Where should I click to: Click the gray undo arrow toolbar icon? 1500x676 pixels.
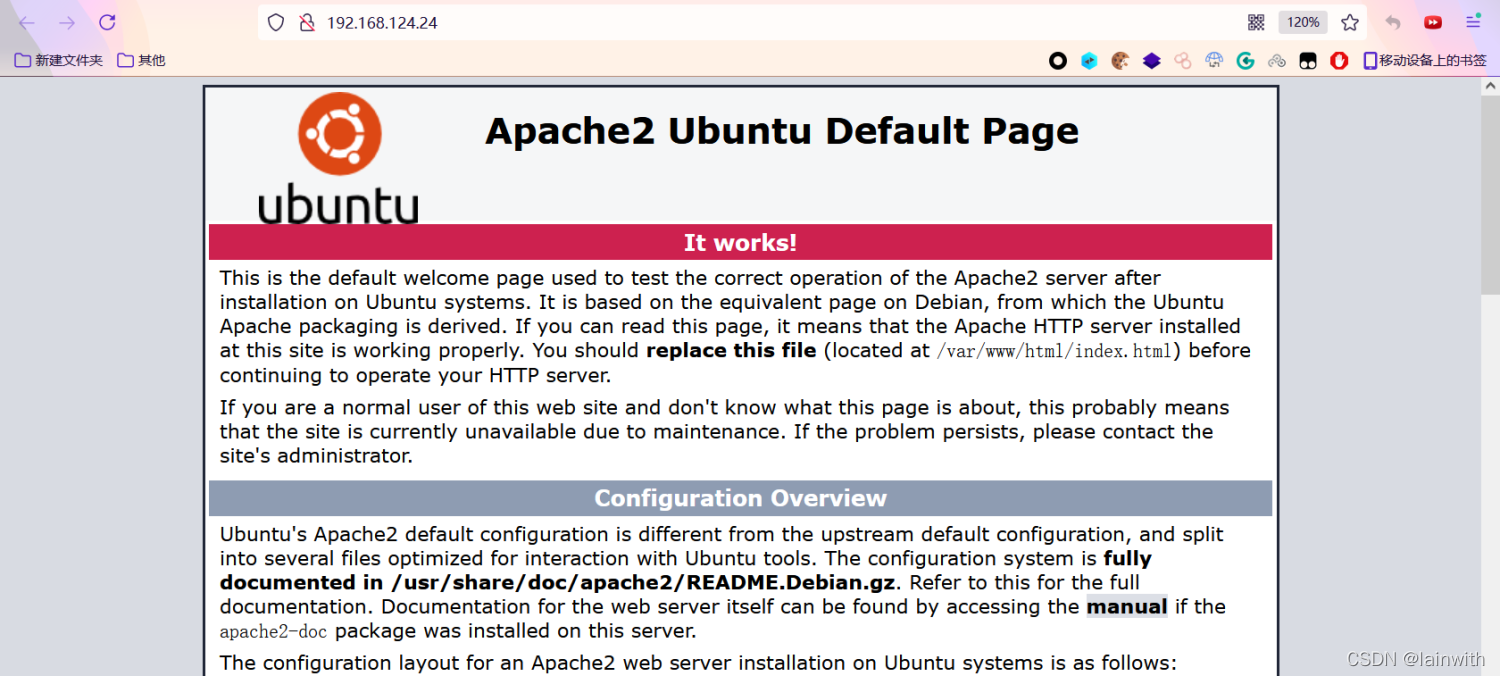(1393, 22)
